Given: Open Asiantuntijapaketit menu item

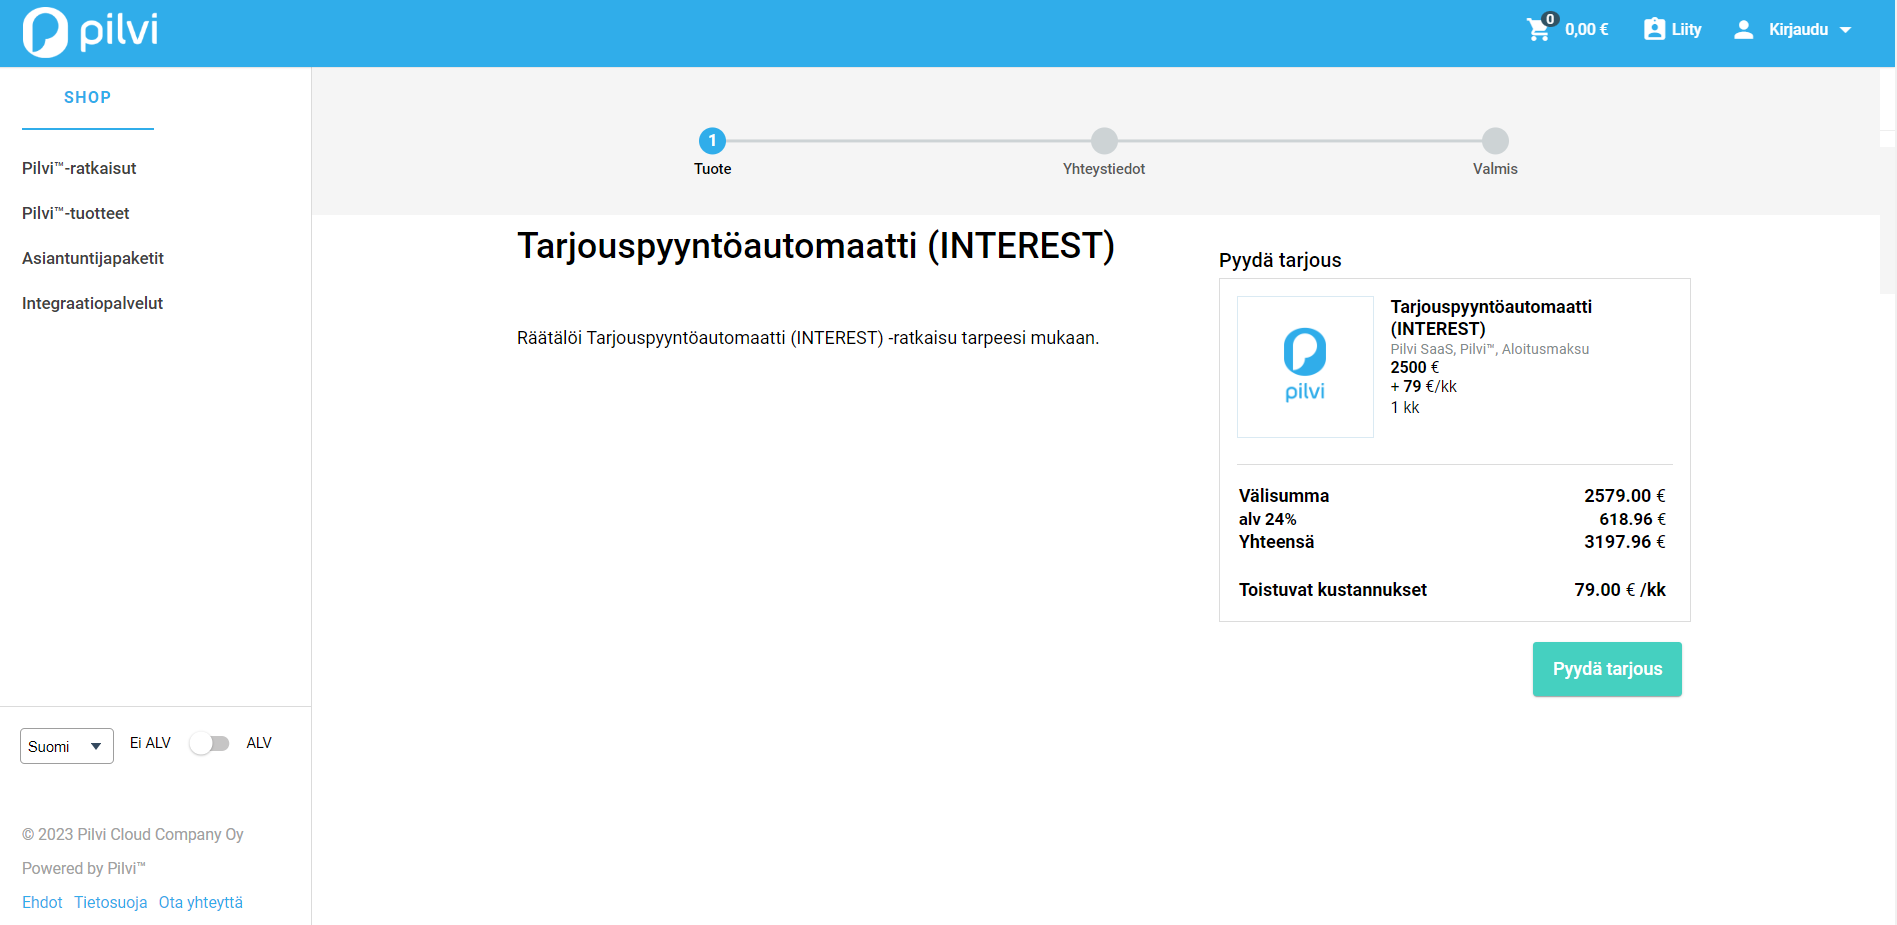Looking at the screenshot, I should point(93,258).
